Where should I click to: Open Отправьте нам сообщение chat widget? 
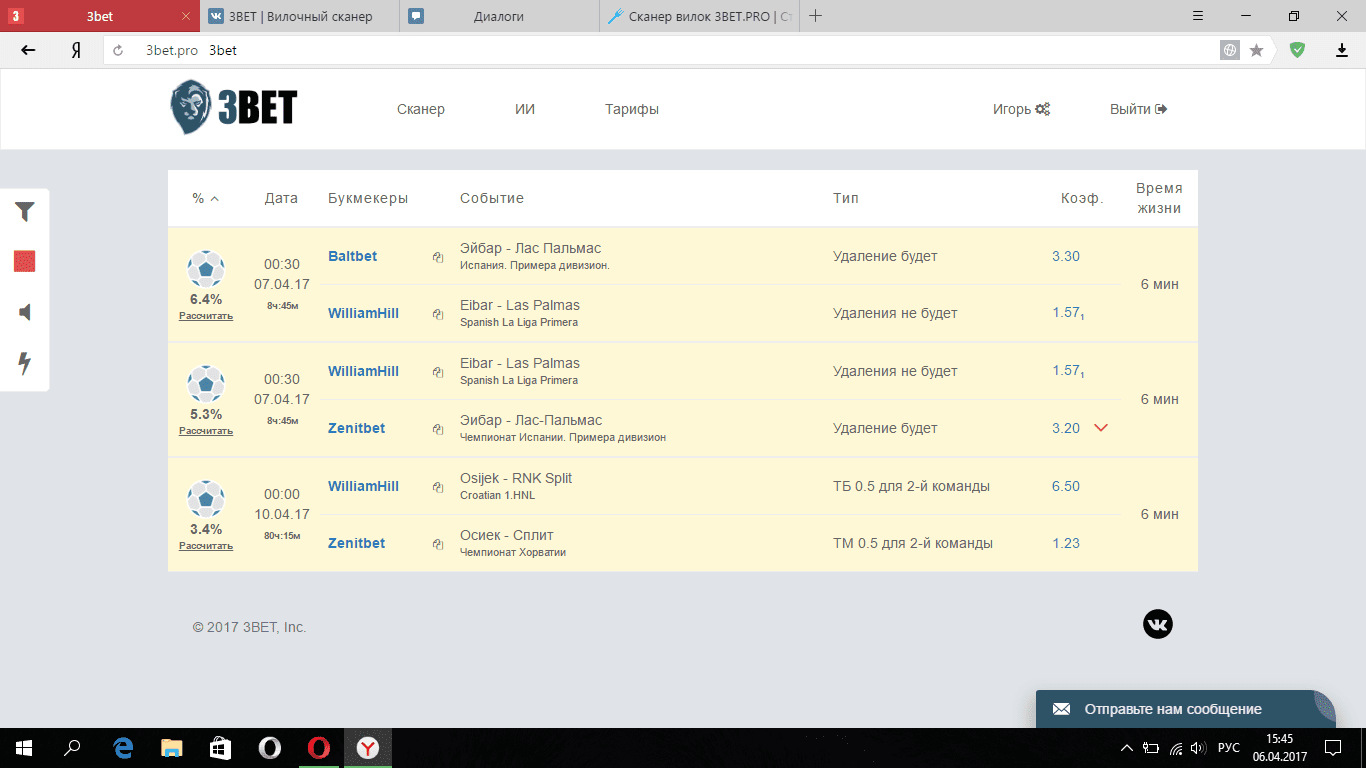(1172, 709)
